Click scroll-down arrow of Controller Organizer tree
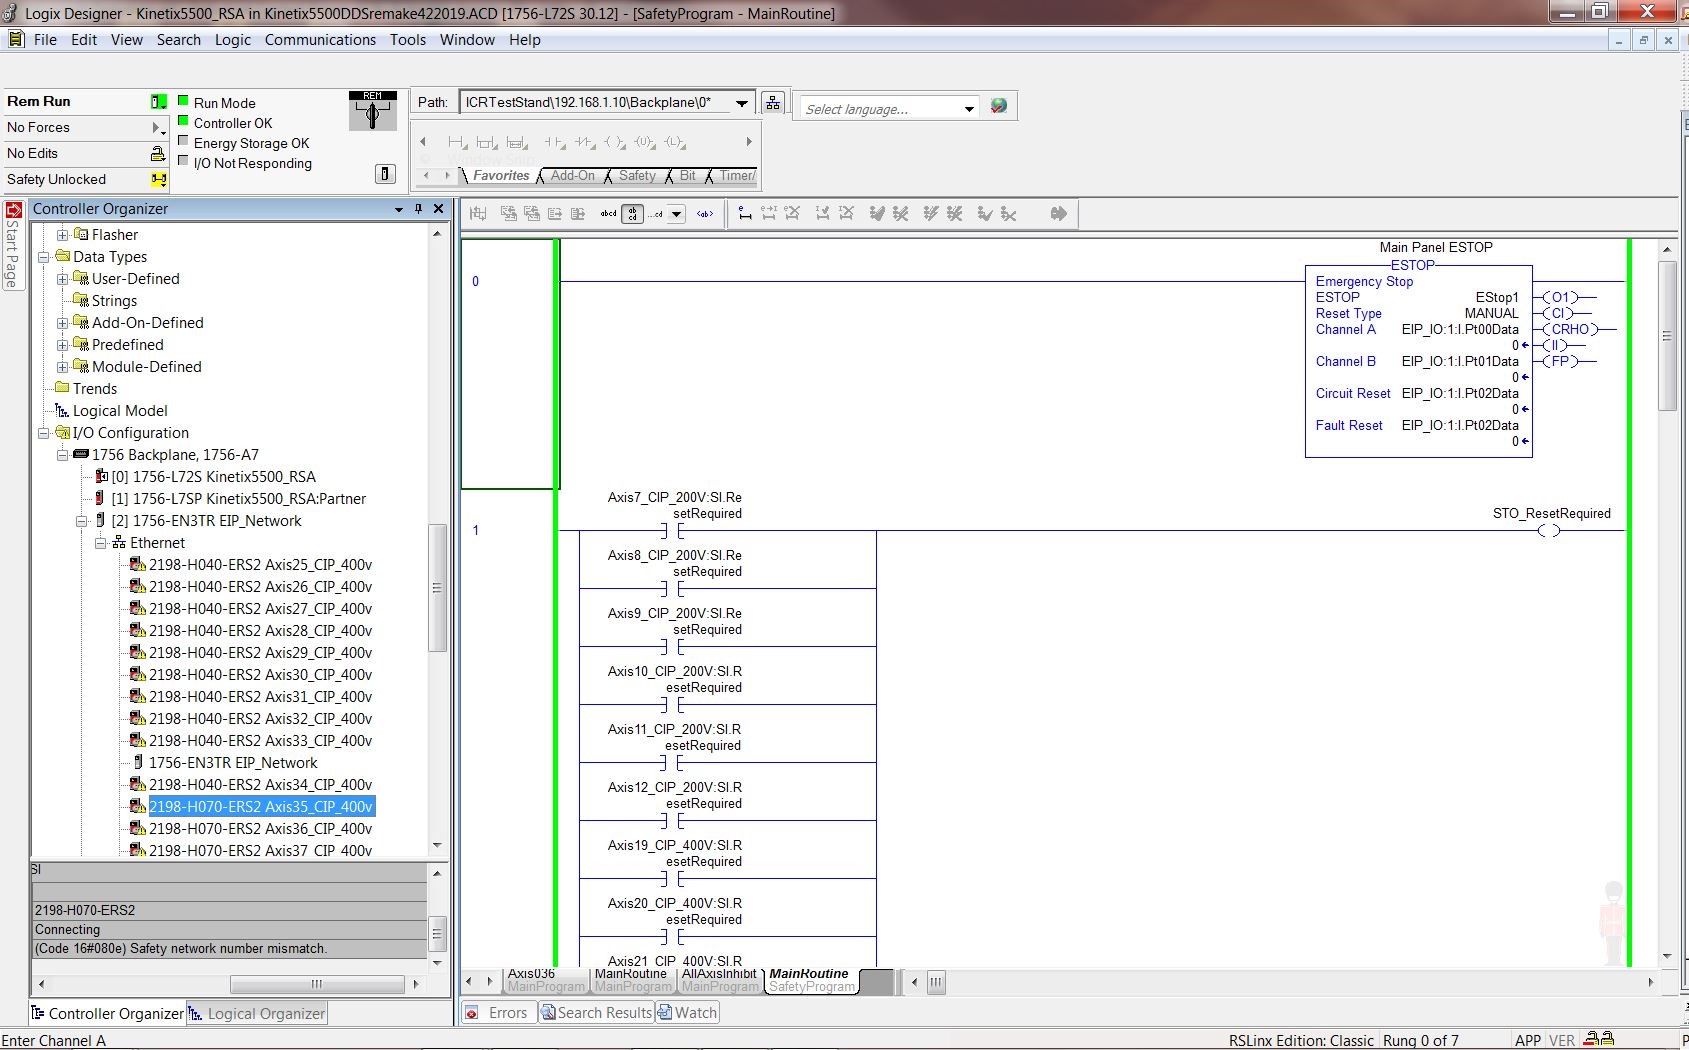The width and height of the screenshot is (1689, 1050). [x=437, y=846]
